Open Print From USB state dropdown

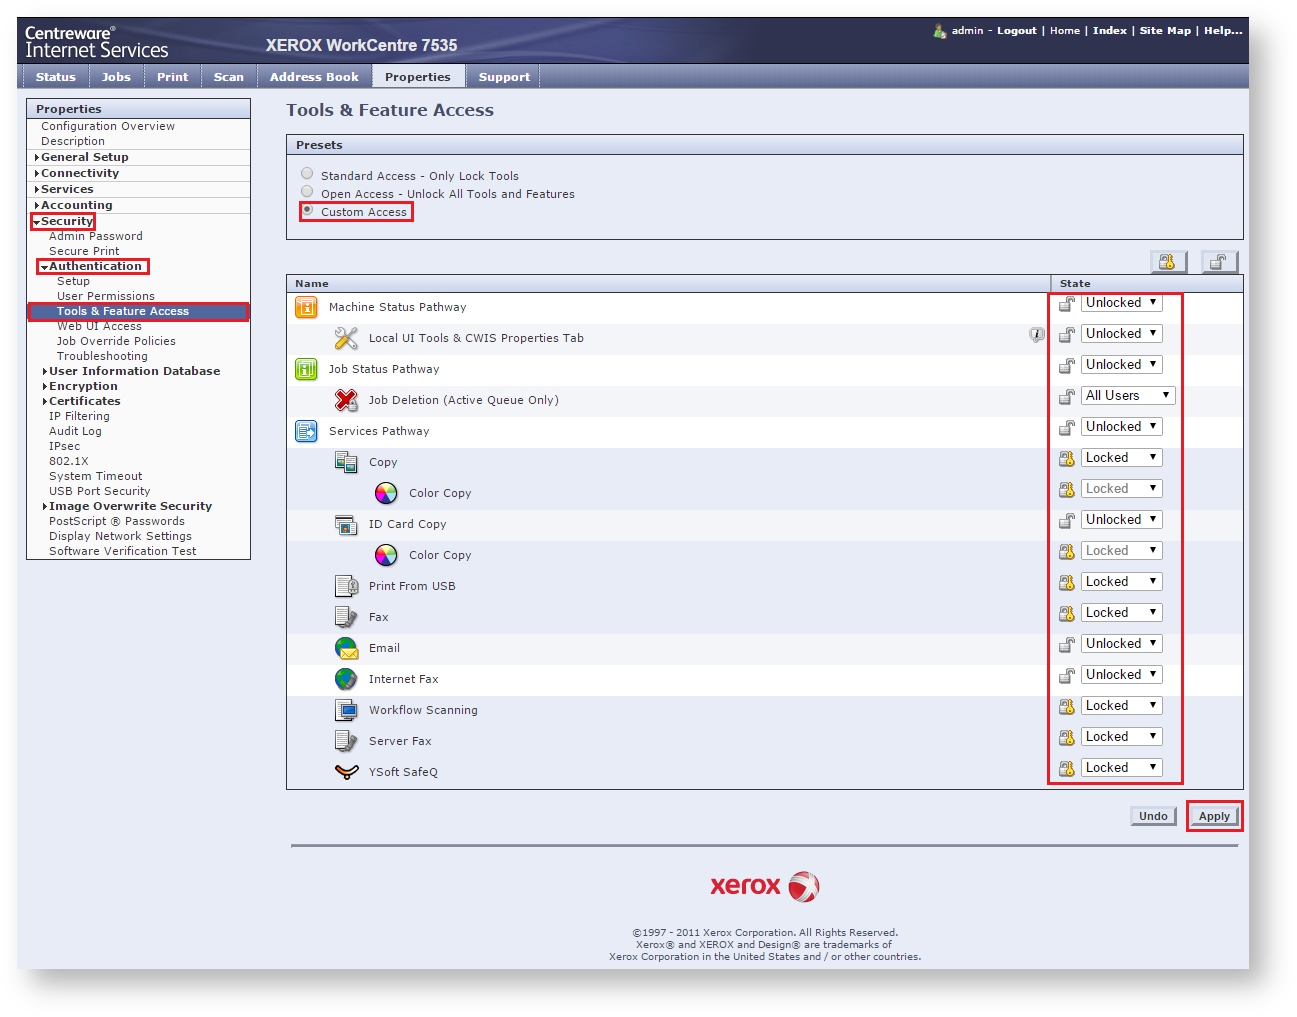tap(1121, 582)
